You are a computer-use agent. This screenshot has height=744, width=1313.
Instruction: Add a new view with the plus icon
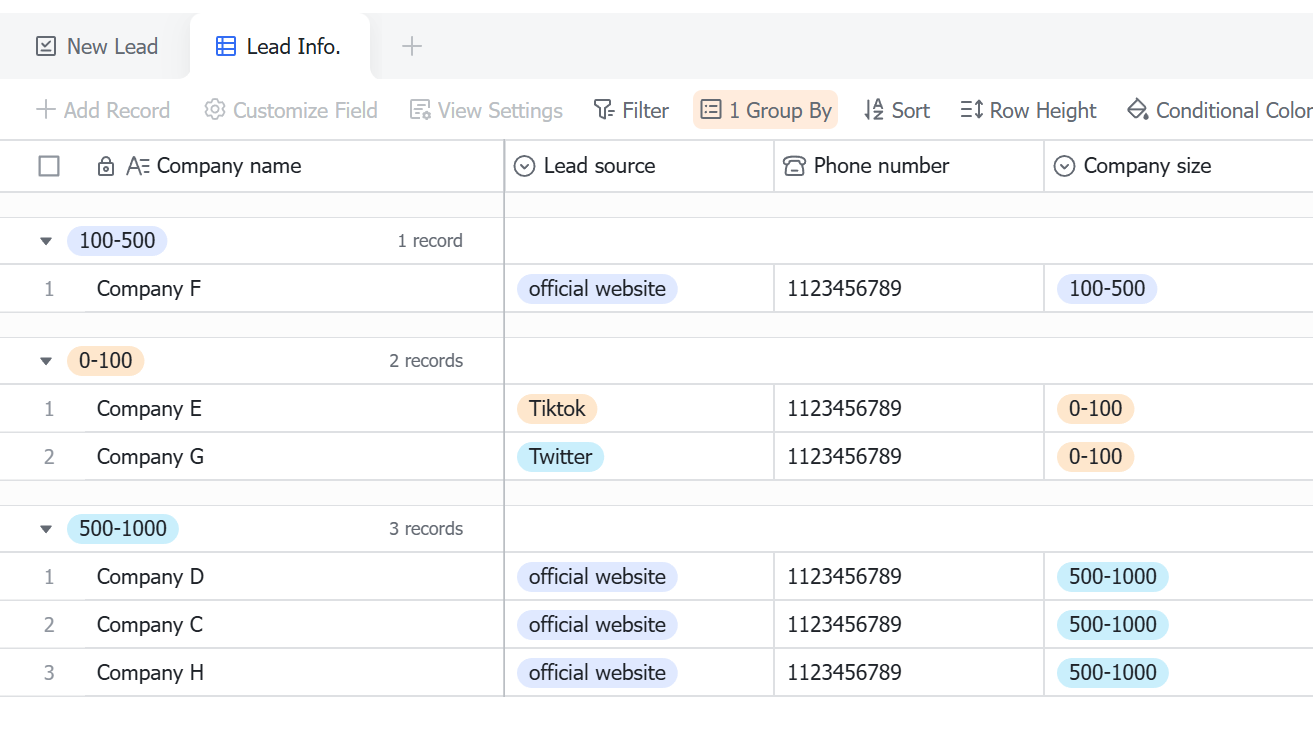coord(412,46)
